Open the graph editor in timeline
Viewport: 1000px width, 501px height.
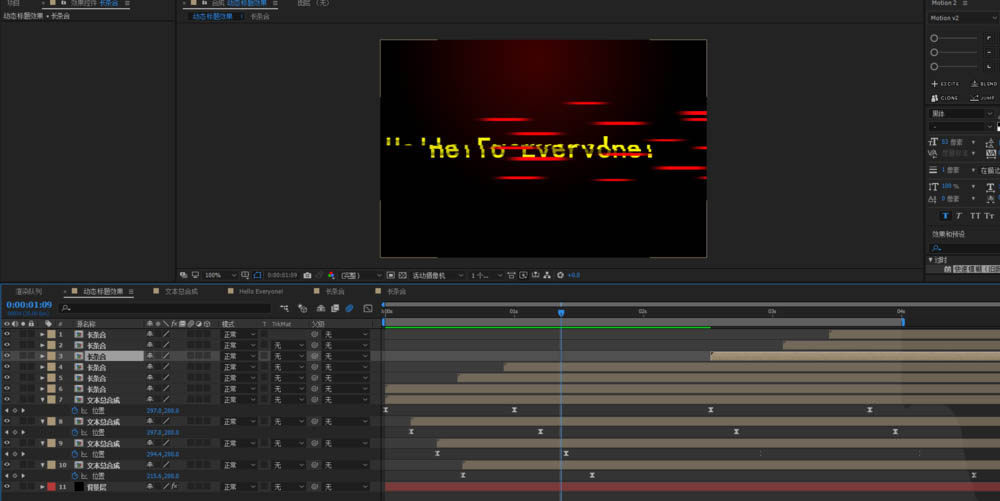pos(368,309)
